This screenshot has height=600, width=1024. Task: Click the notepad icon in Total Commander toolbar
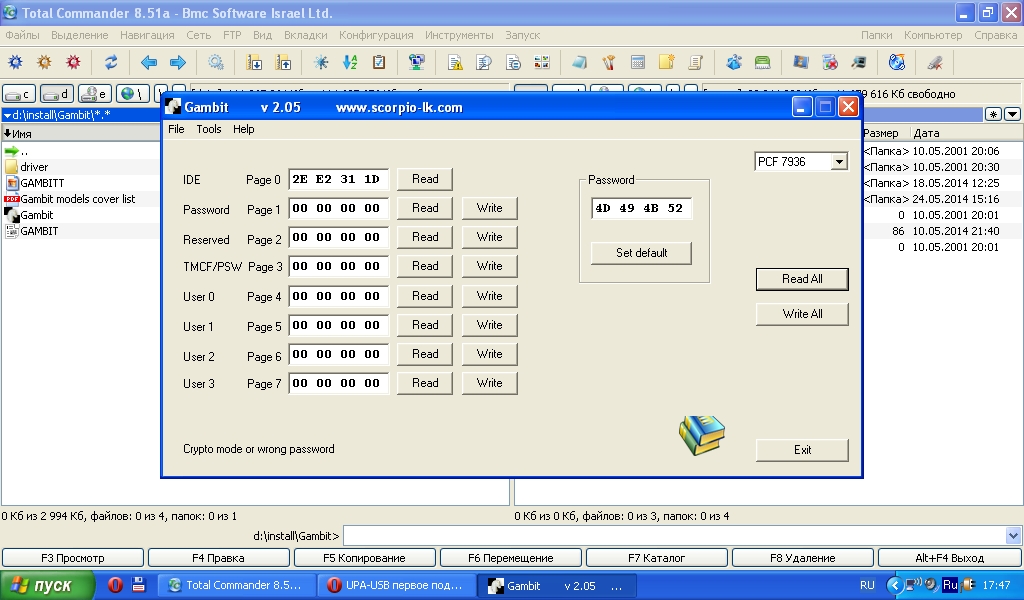coord(579,63)
